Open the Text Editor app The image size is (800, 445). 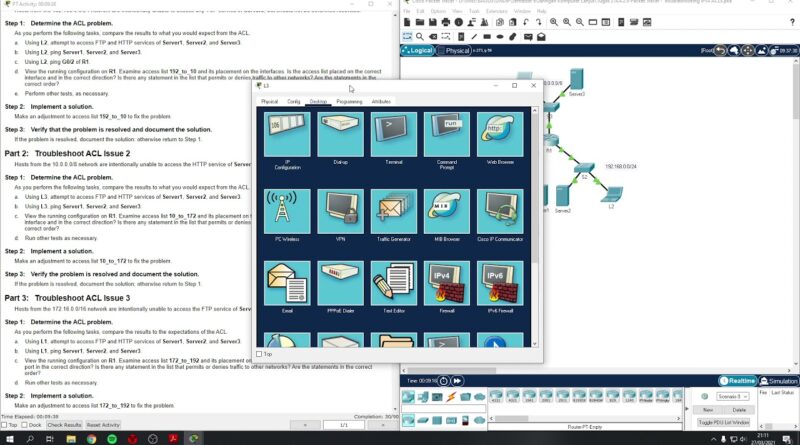393,283
